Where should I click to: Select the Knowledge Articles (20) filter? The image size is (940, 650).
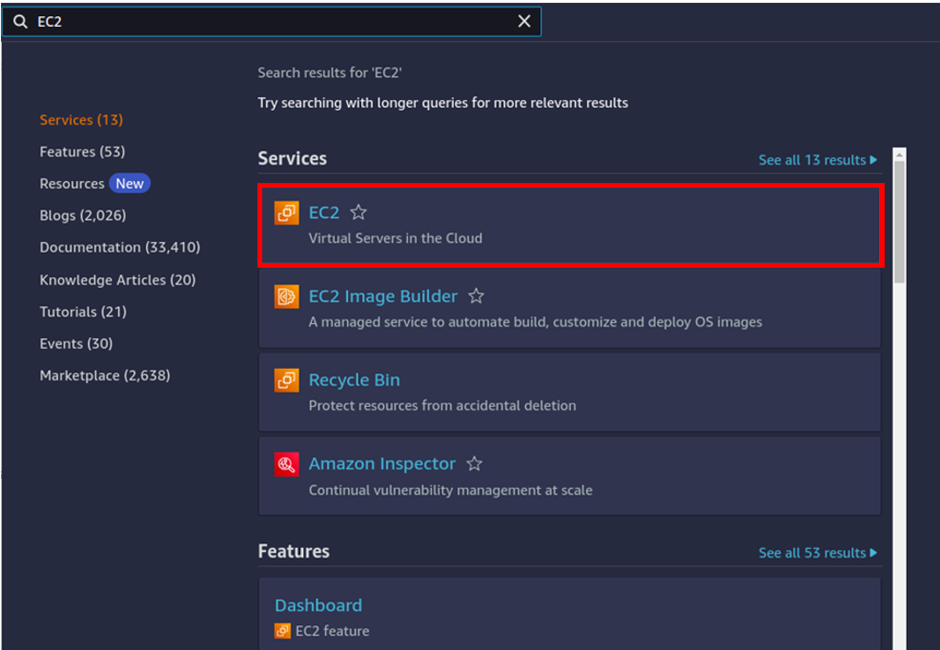118,280
